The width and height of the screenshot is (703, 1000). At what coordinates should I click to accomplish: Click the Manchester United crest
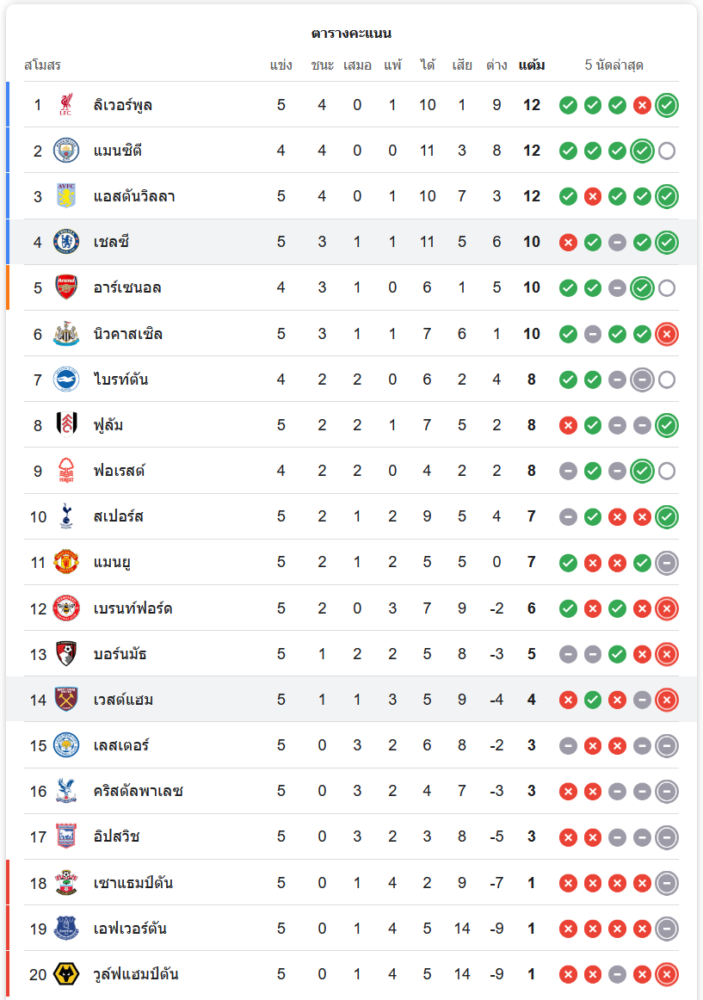pos(66,562)
